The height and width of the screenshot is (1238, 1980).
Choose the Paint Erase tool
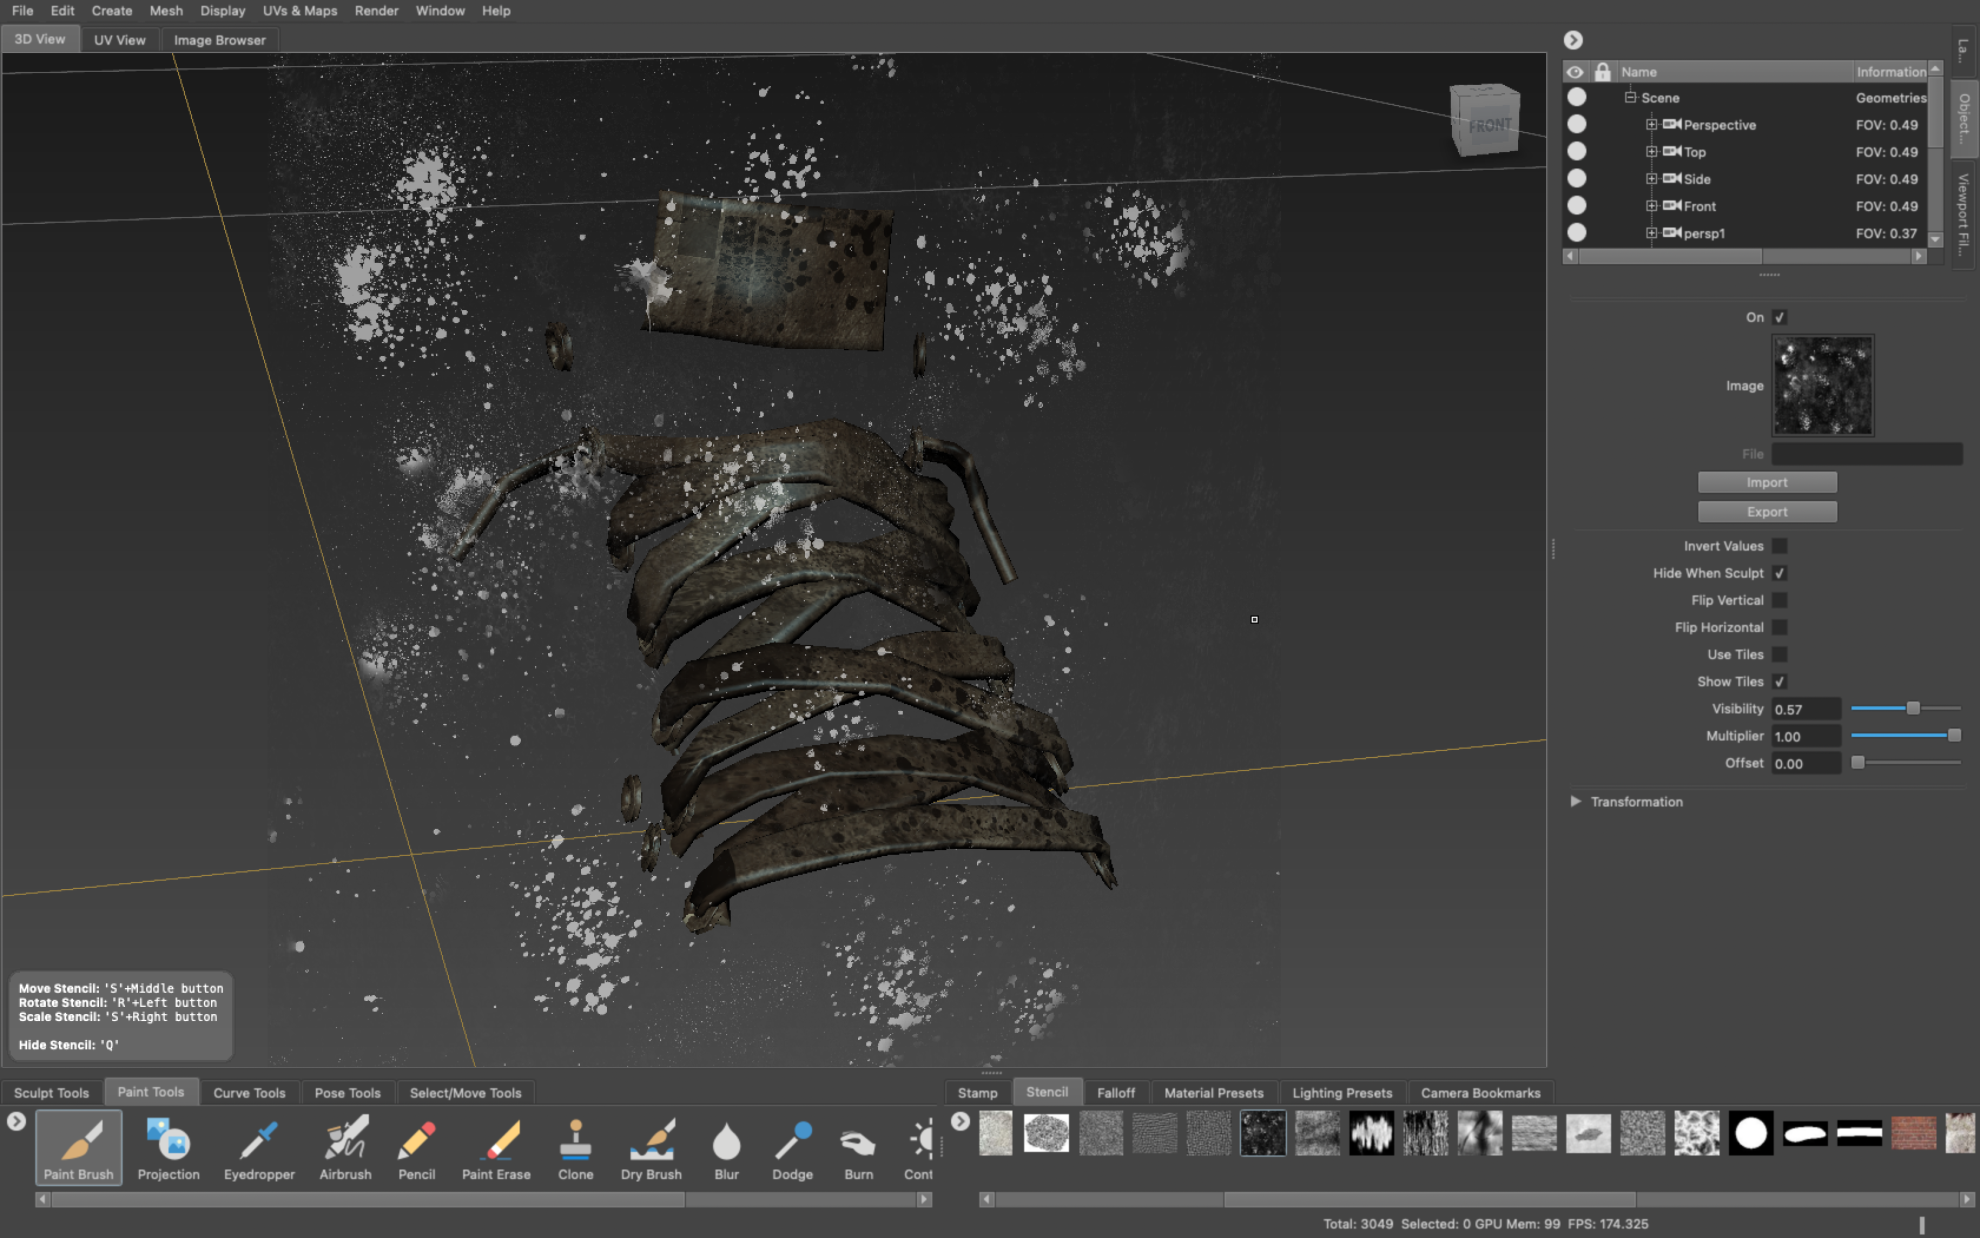[x=496, y=1148]
